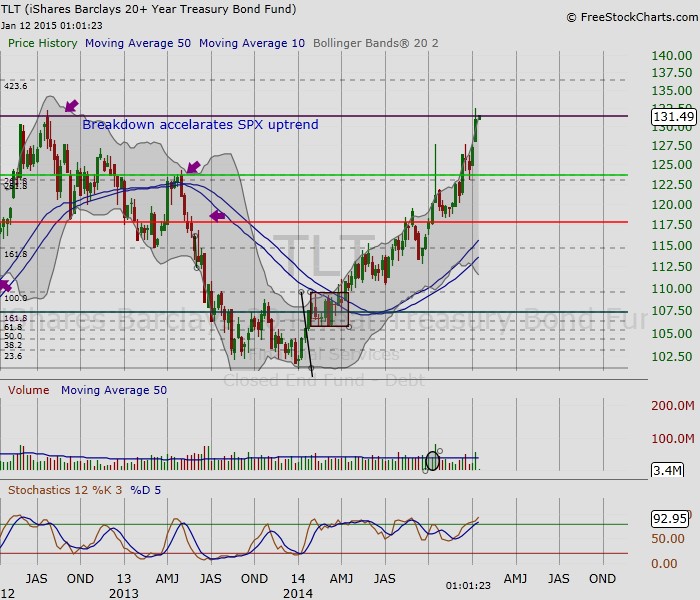This screenshot has height=600, width=700.
Task: Select the Moving Average 10 legend label
Action: pyautogui.click(x=252, y=43)
